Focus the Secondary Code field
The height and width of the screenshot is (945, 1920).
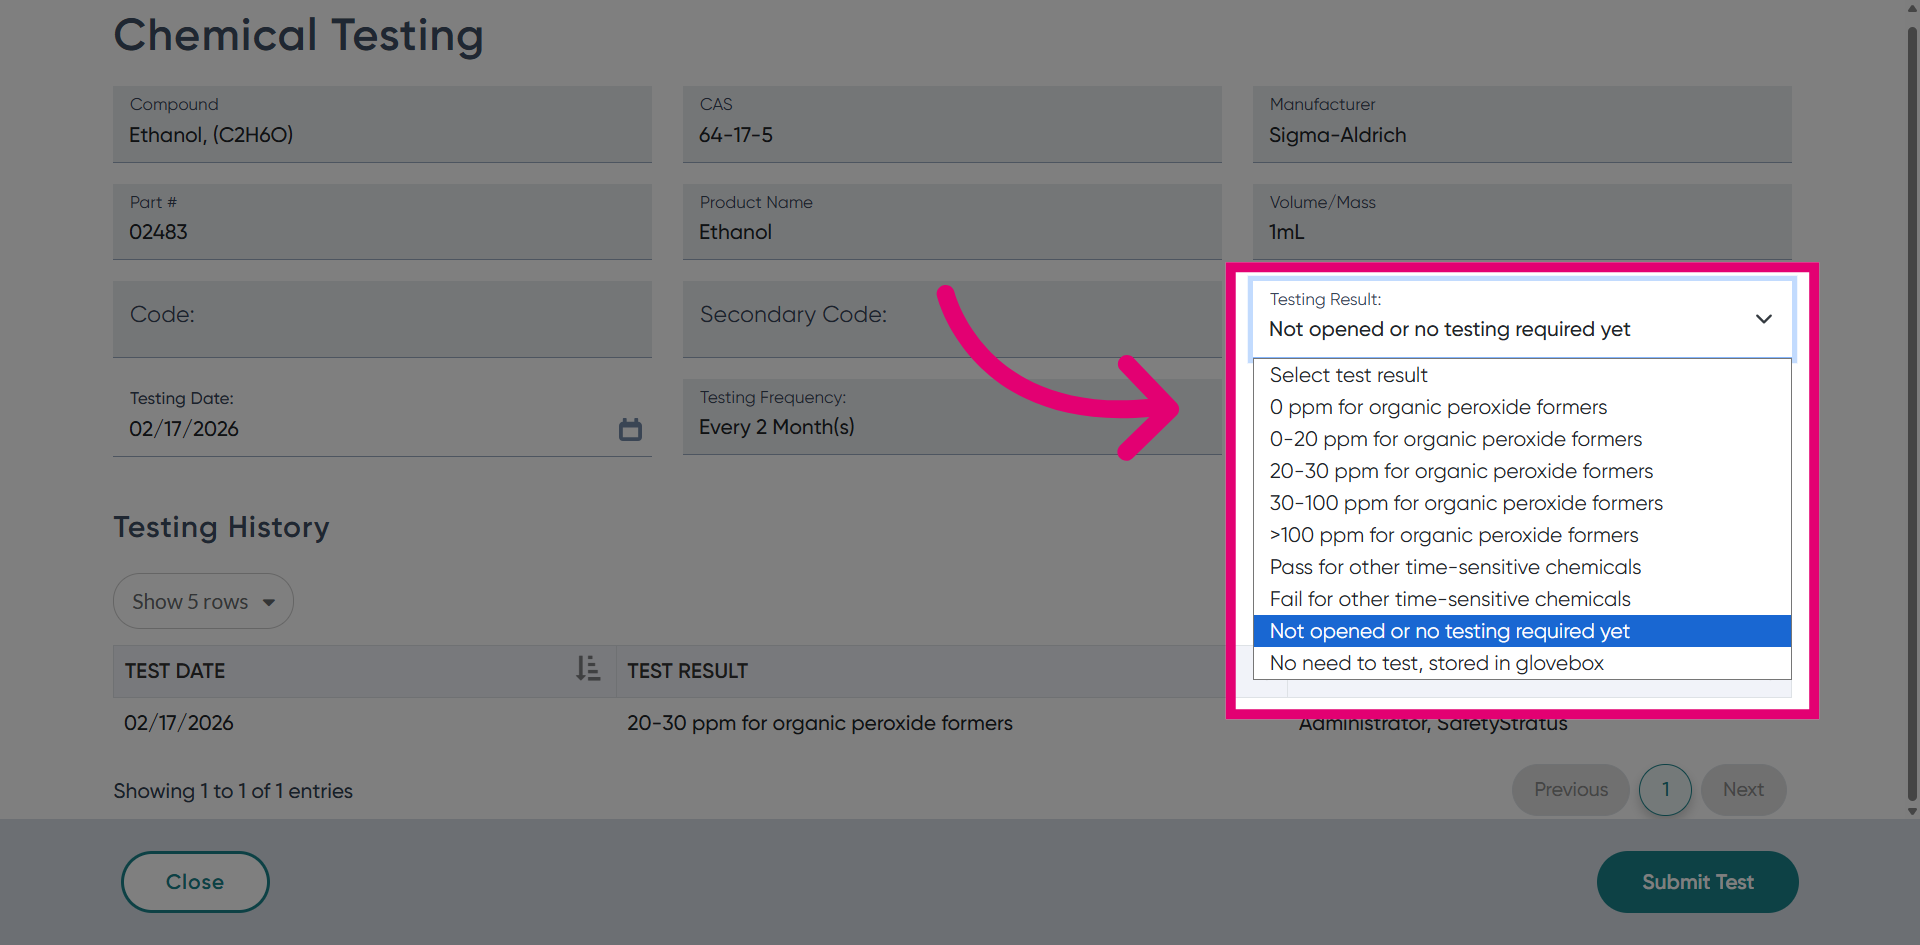click(952, 319)
